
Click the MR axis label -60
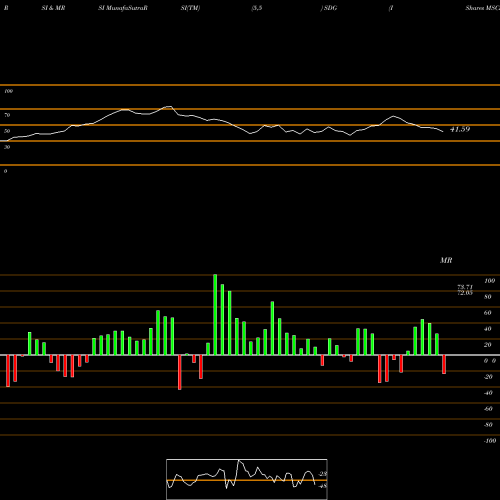(488, 409)
